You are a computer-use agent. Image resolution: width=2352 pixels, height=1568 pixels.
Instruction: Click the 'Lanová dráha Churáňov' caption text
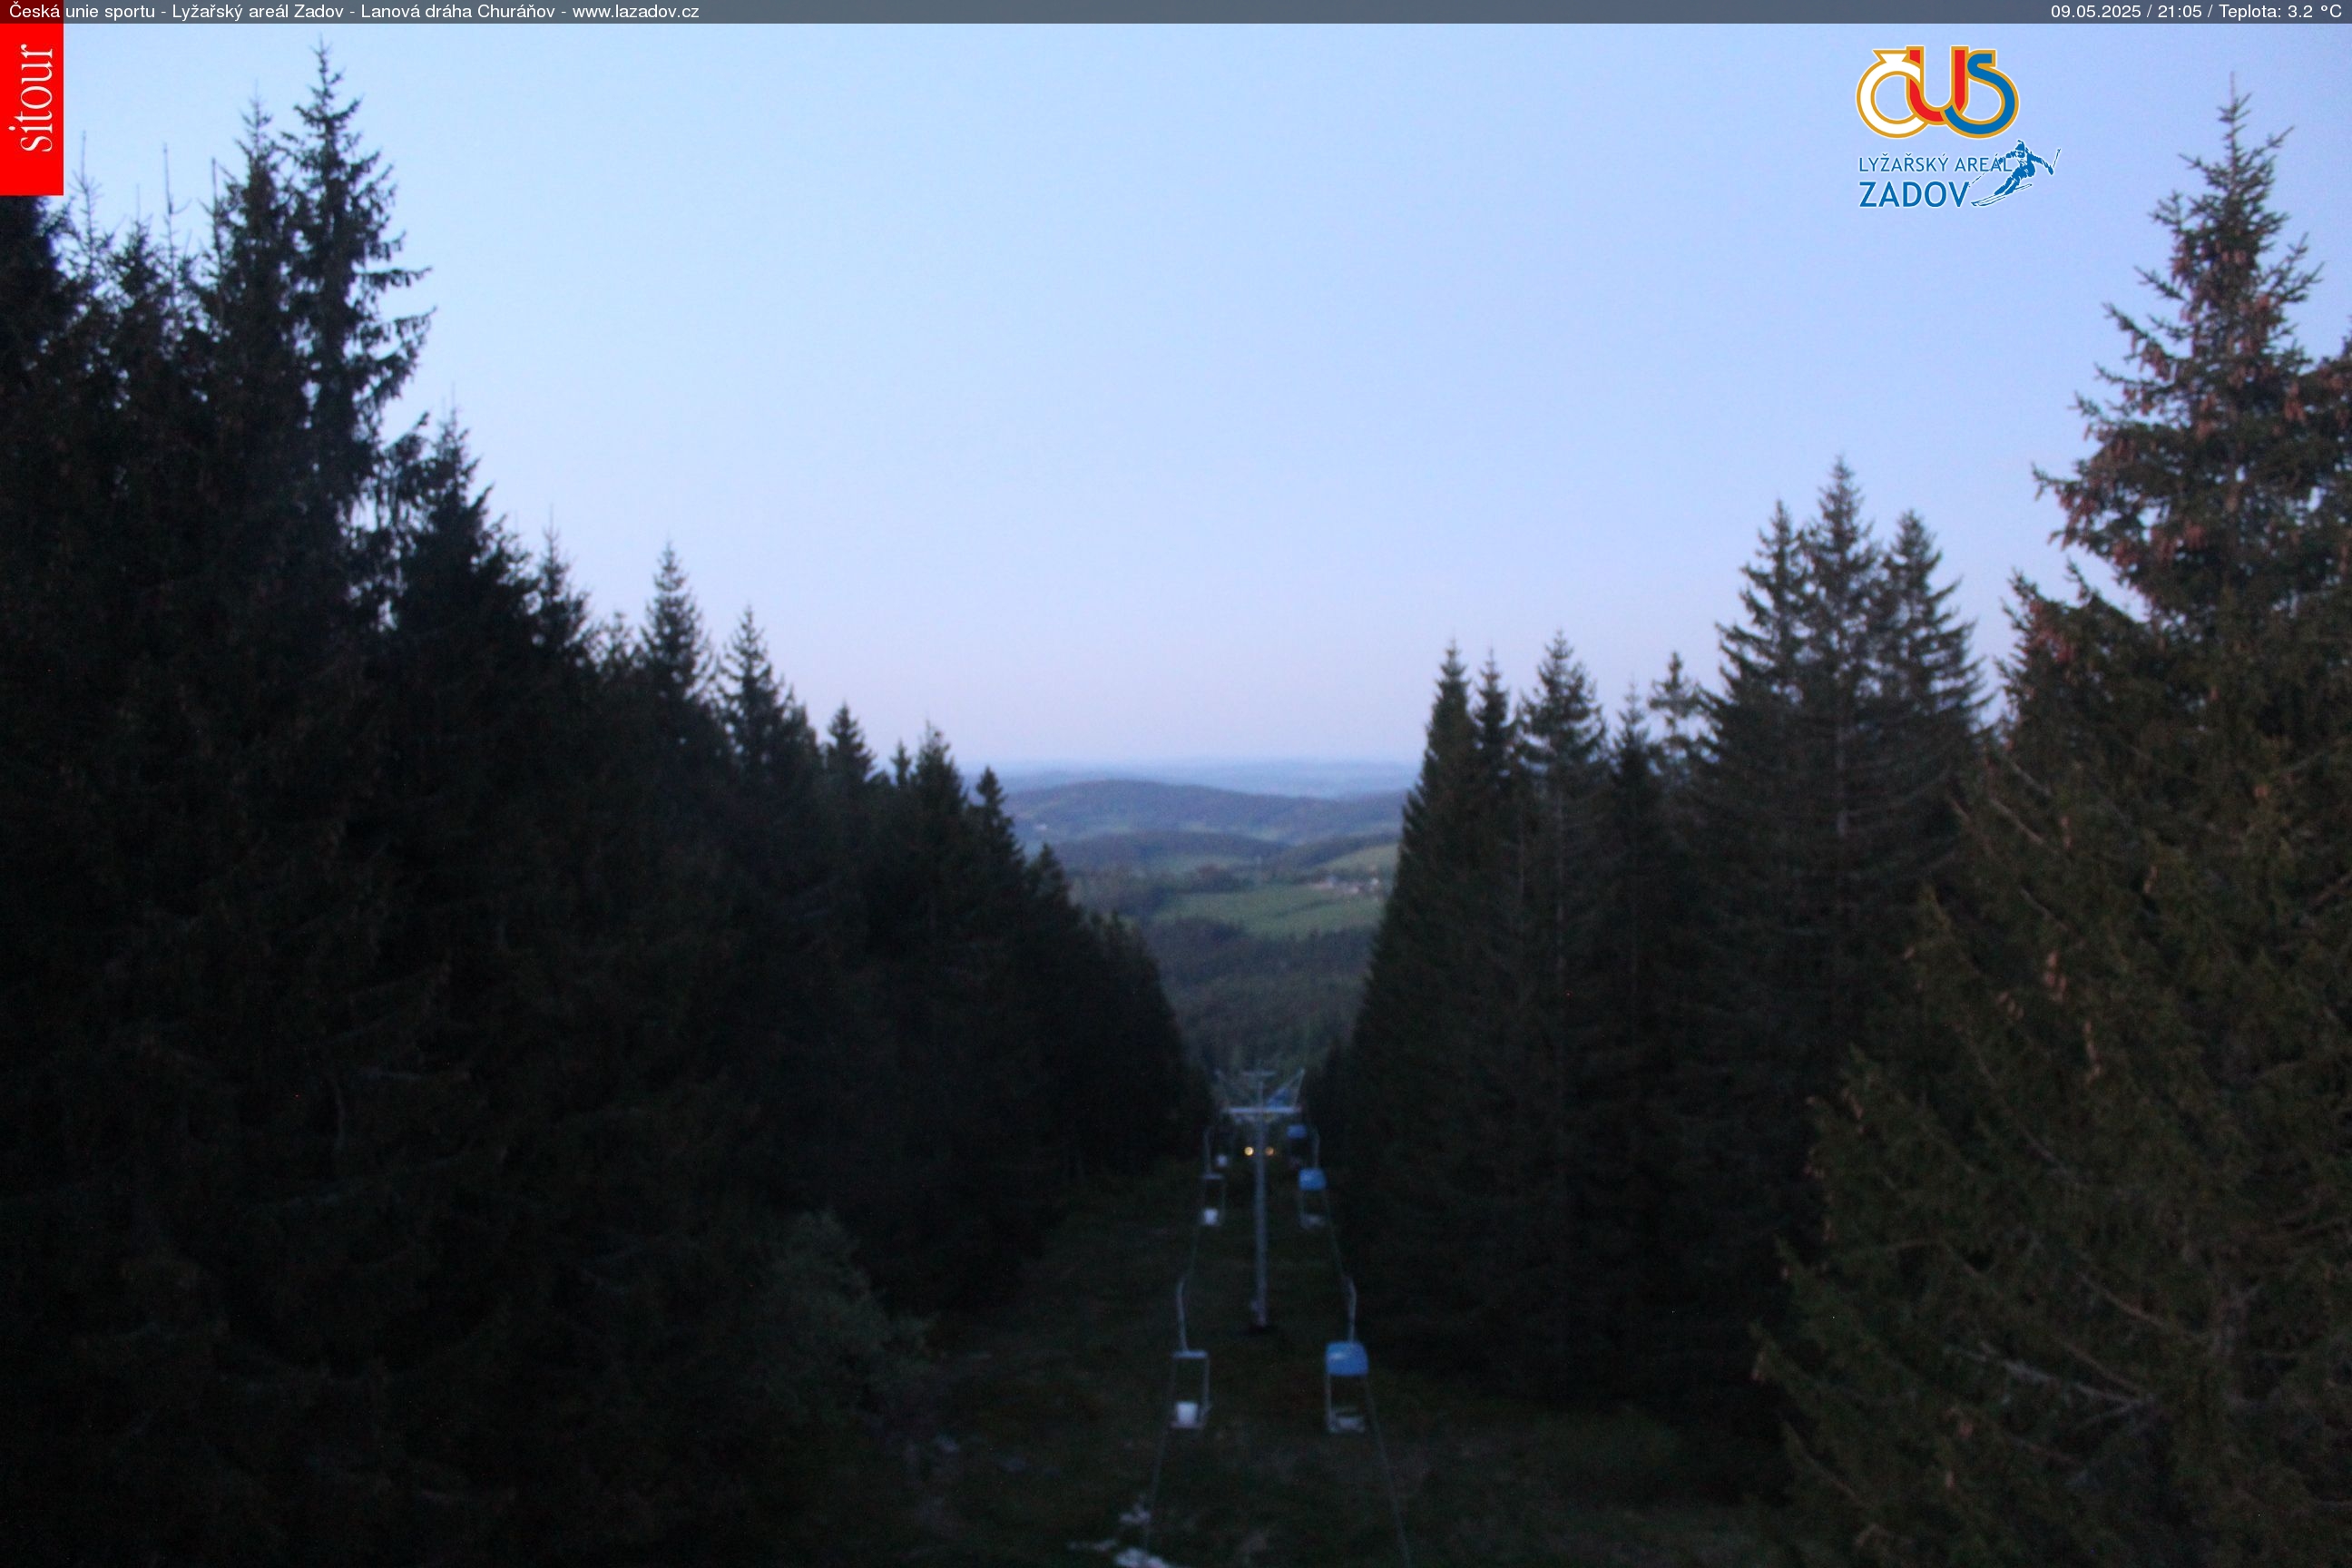point(457,12)
